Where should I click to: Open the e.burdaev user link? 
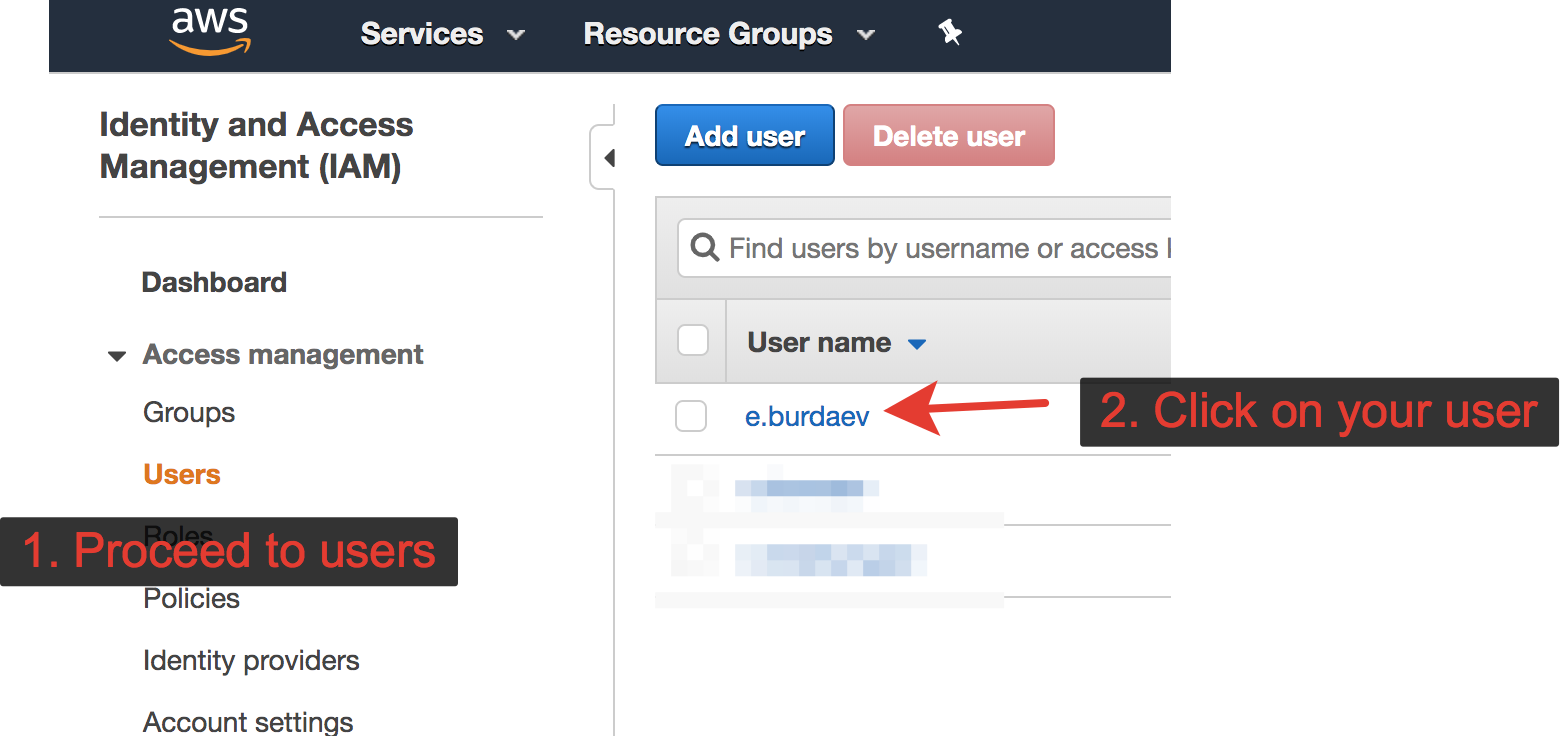(808, 416)
